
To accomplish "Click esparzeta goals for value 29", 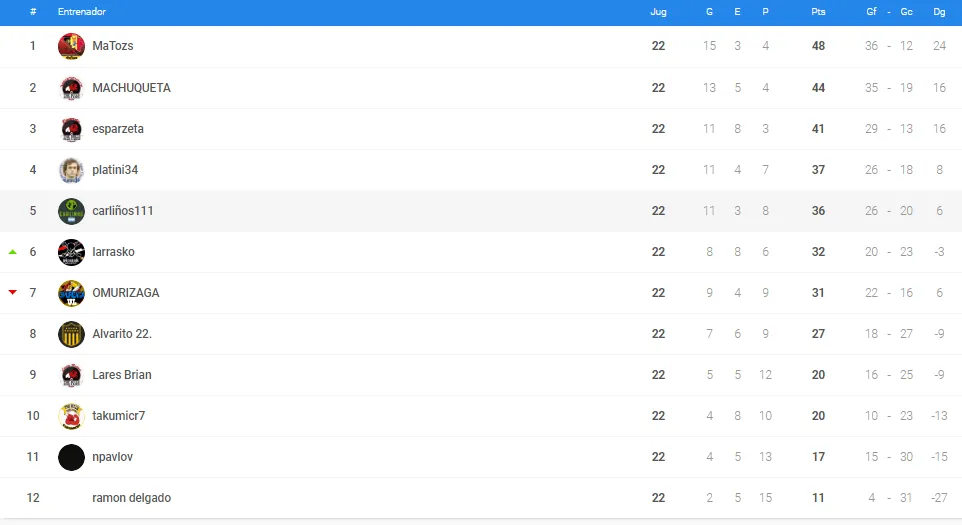I will (x=871, y=129).
